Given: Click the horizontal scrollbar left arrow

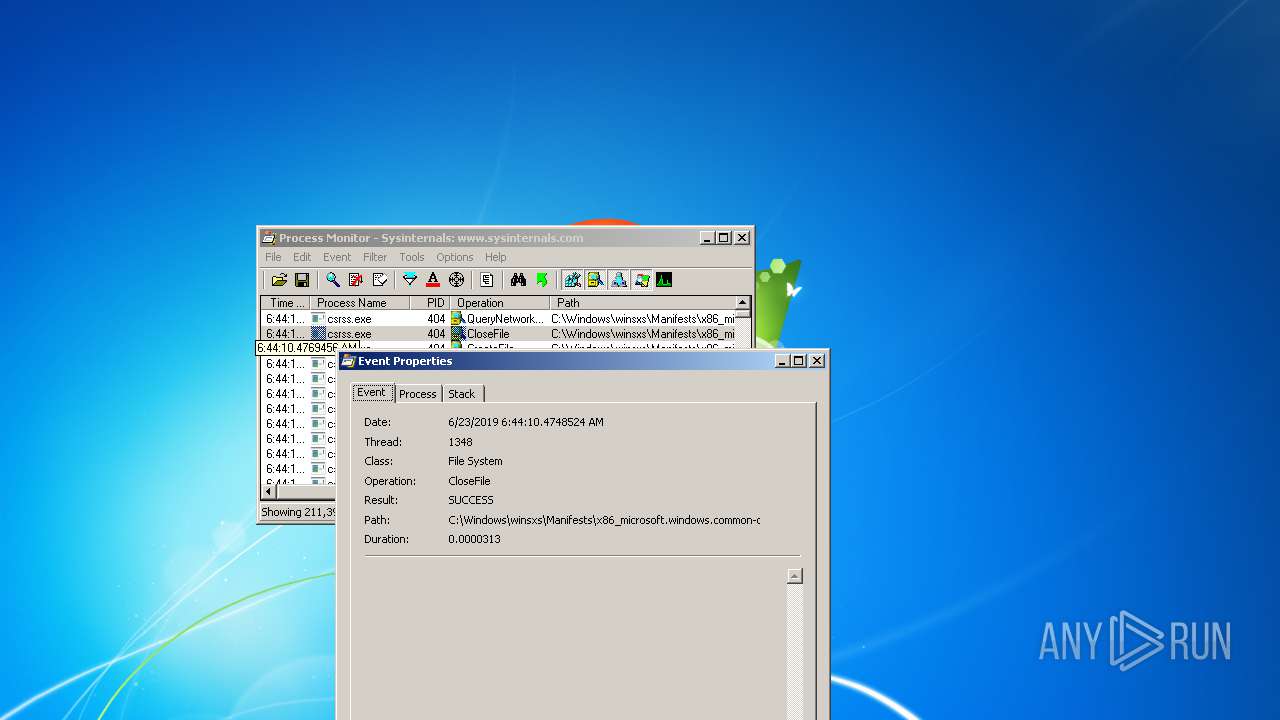Looking at the screenshot, I should pos(268,492).
